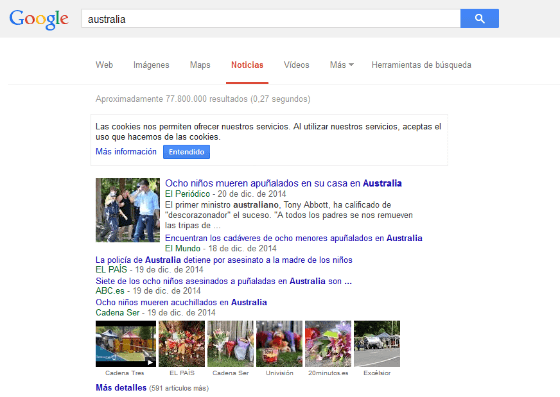The width and height of the screenshot is (560, 397).
Task: Play the Cadena Tres video thumbnail
Action: point(126,344)
